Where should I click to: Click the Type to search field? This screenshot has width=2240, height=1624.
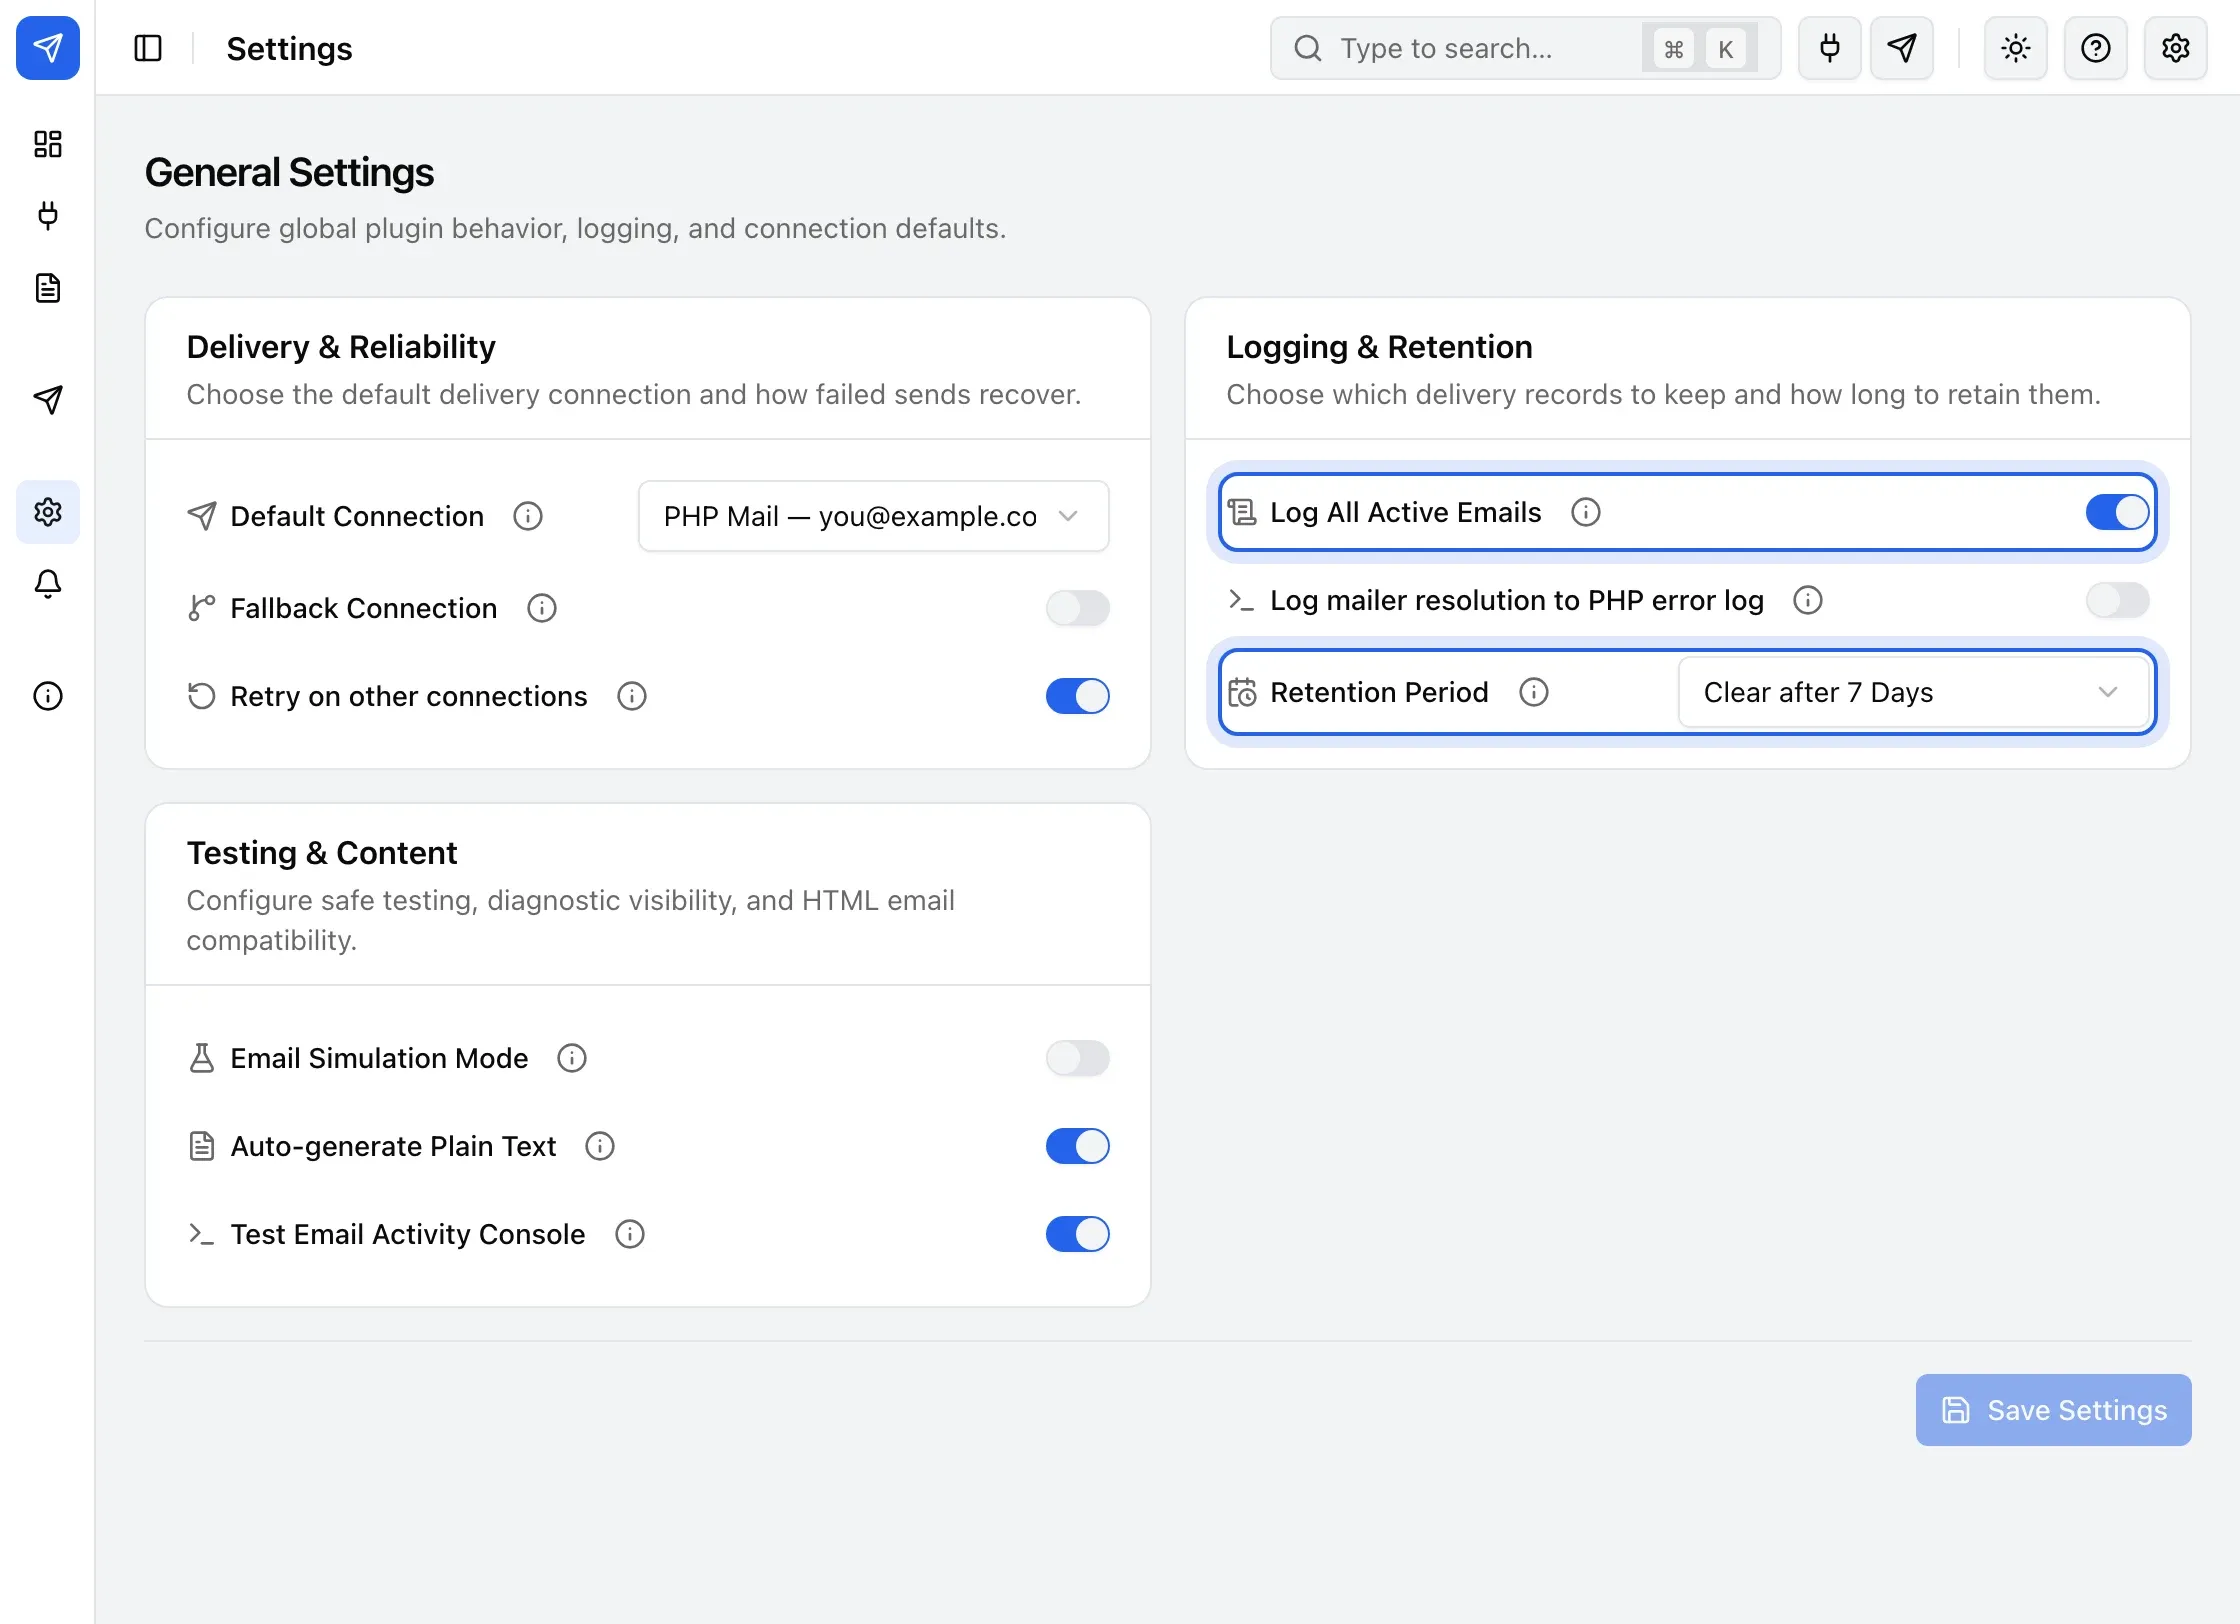tap(1526, 48)
